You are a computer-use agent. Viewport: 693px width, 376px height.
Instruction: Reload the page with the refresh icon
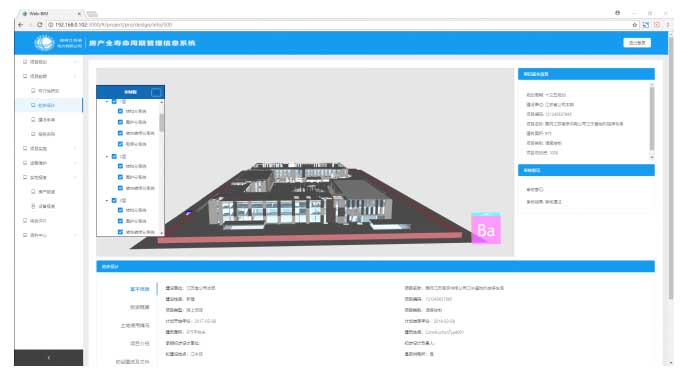(40, 25)
